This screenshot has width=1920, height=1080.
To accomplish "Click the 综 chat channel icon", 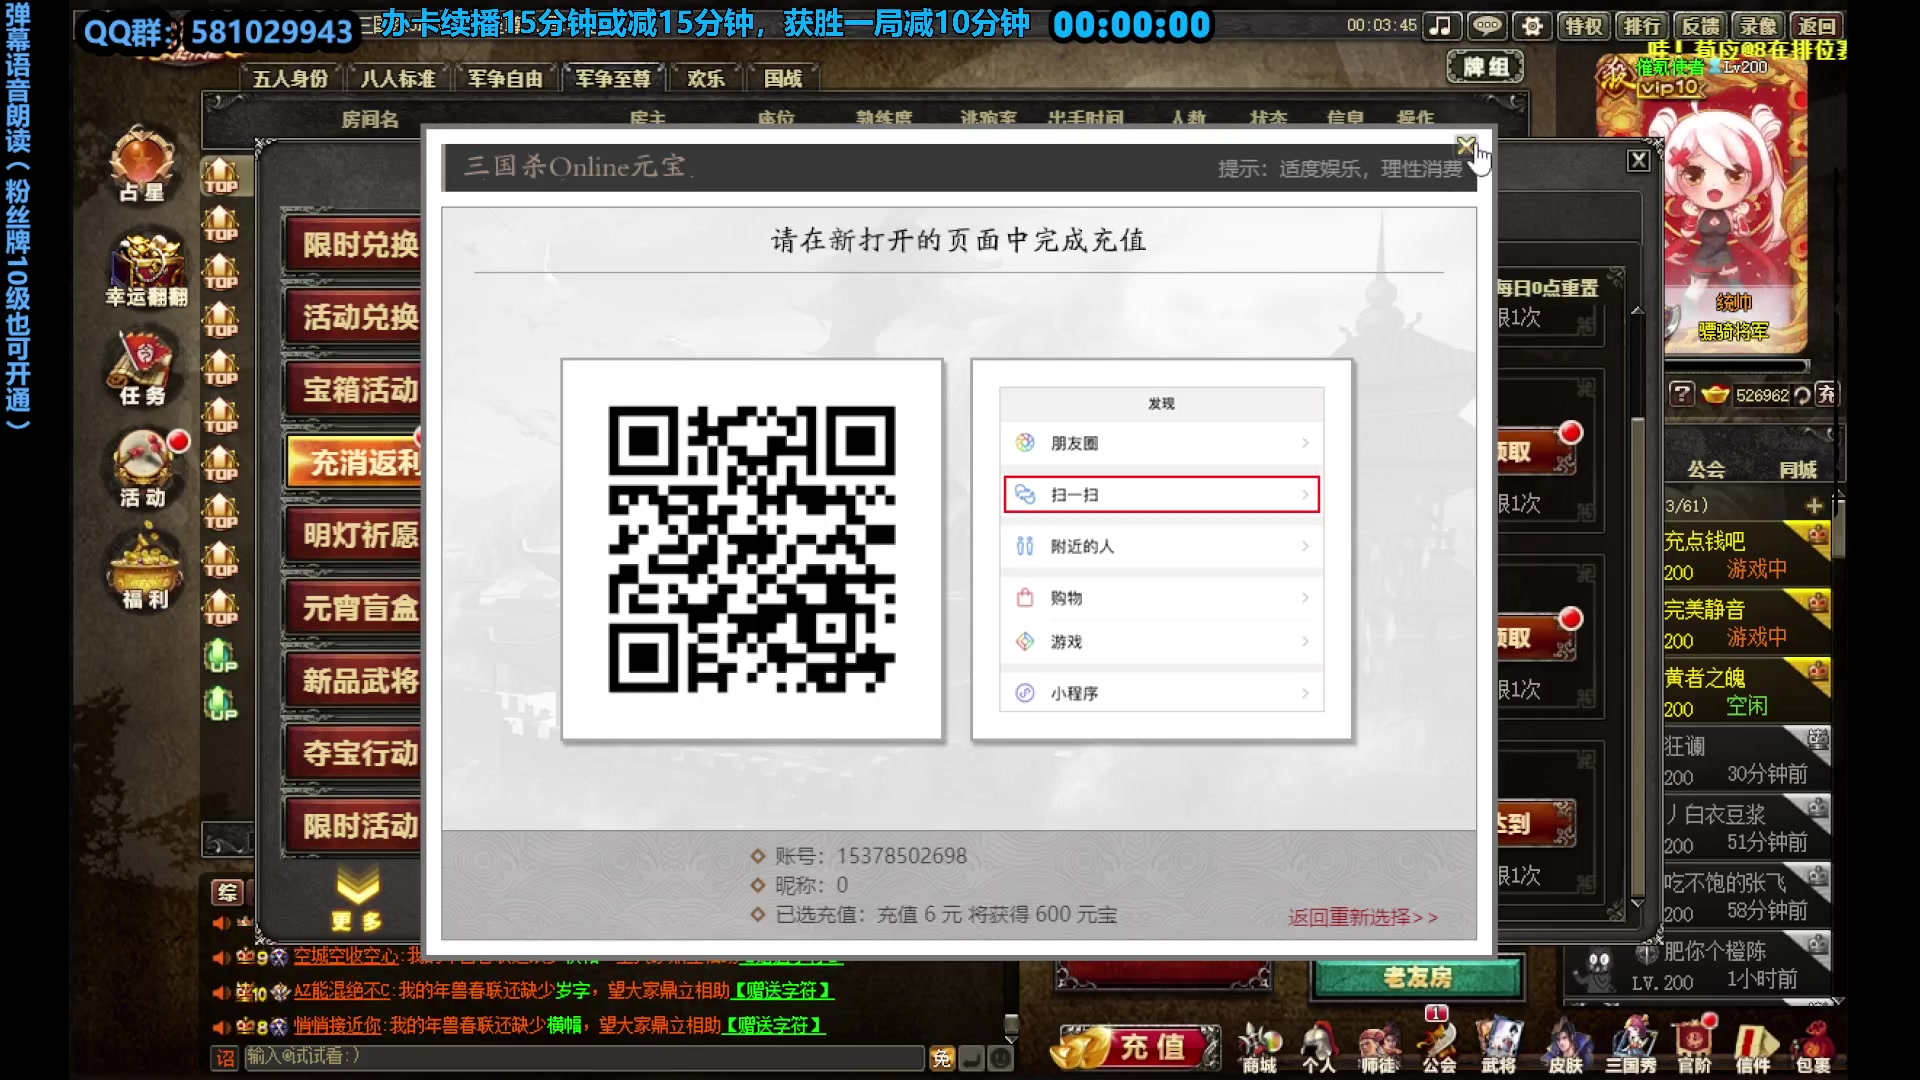I will (x=227, y=892).
